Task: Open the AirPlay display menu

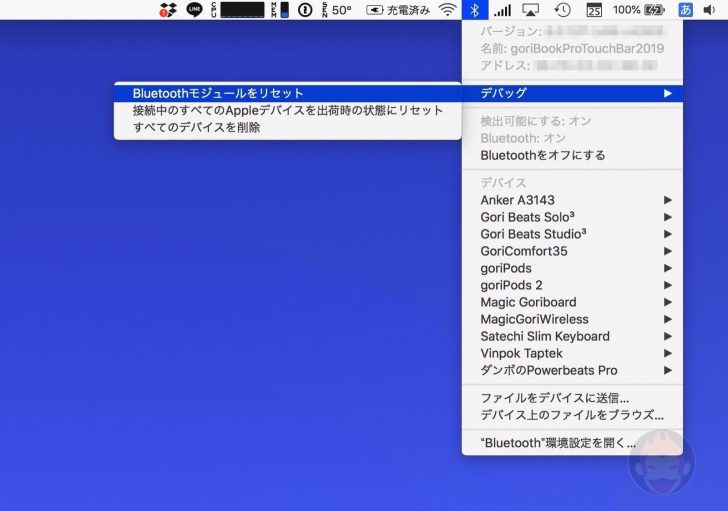Action: 531,10
